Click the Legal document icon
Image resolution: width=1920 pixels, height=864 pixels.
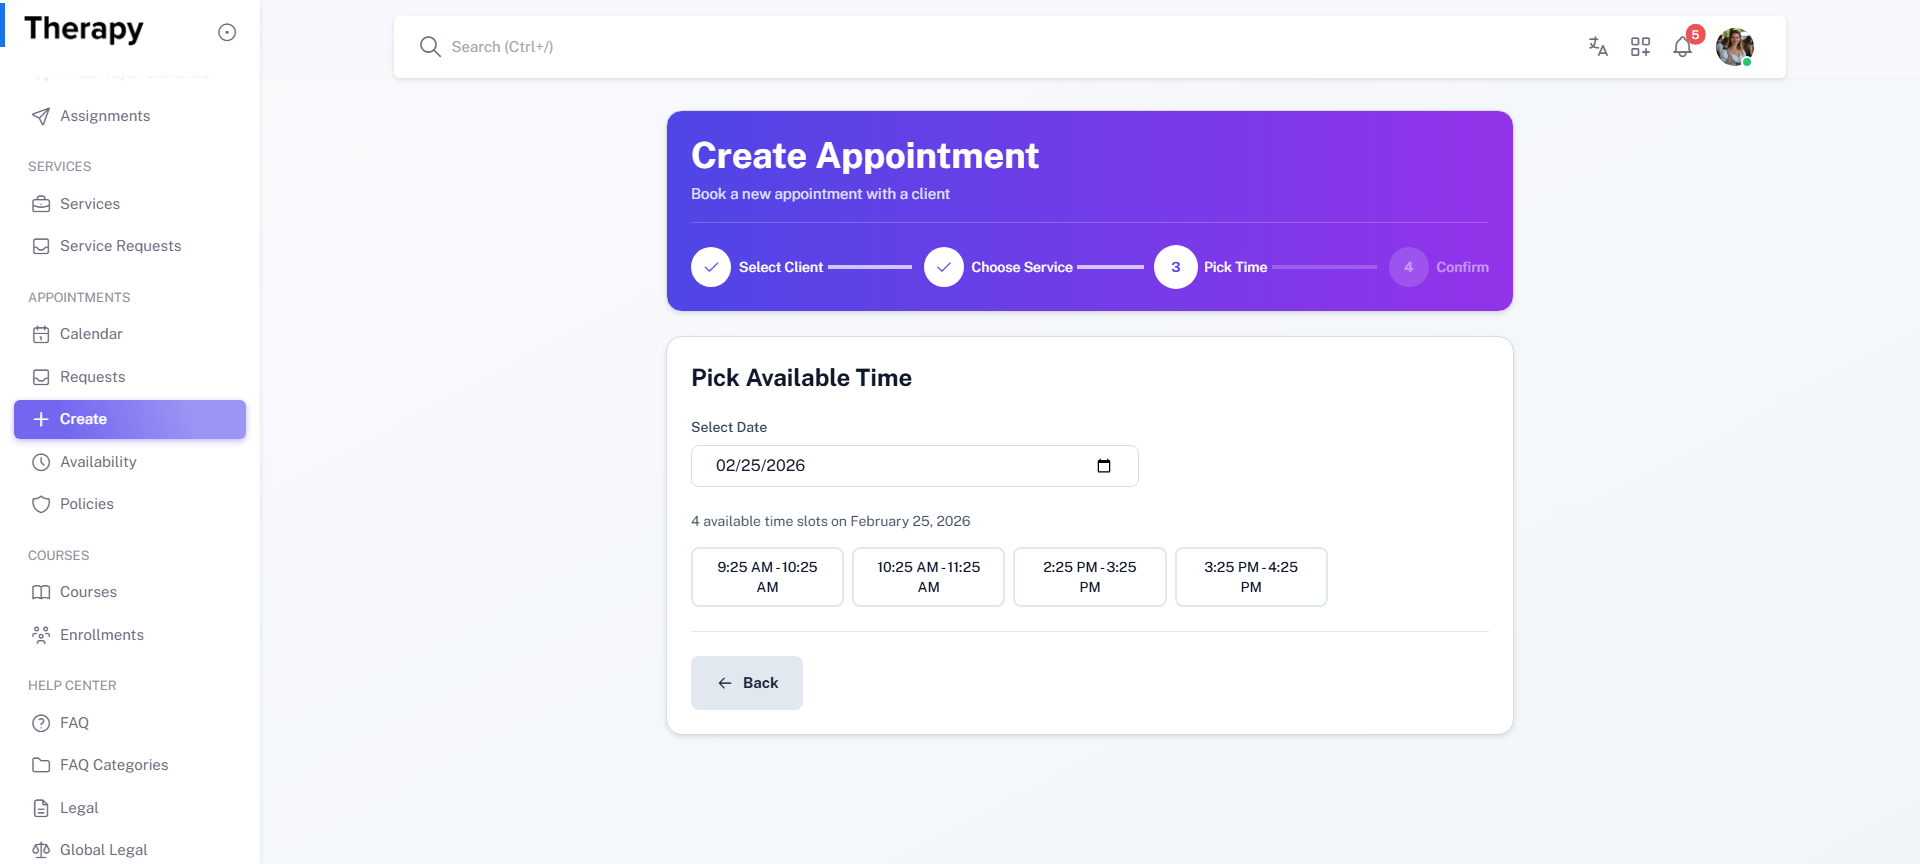click(41, 808)
